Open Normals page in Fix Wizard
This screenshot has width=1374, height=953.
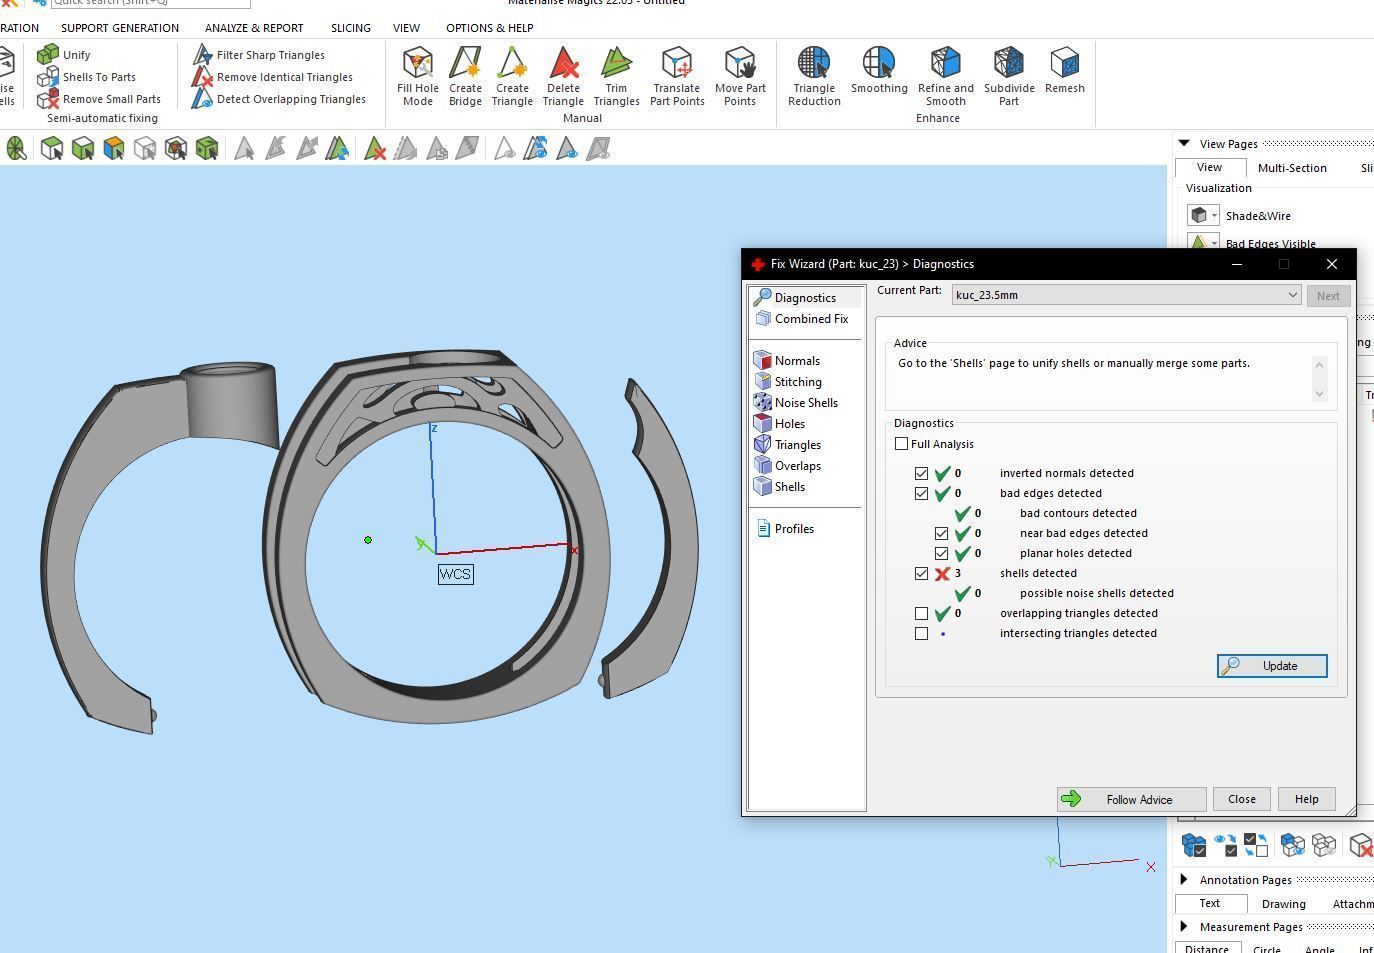point(787,361)
